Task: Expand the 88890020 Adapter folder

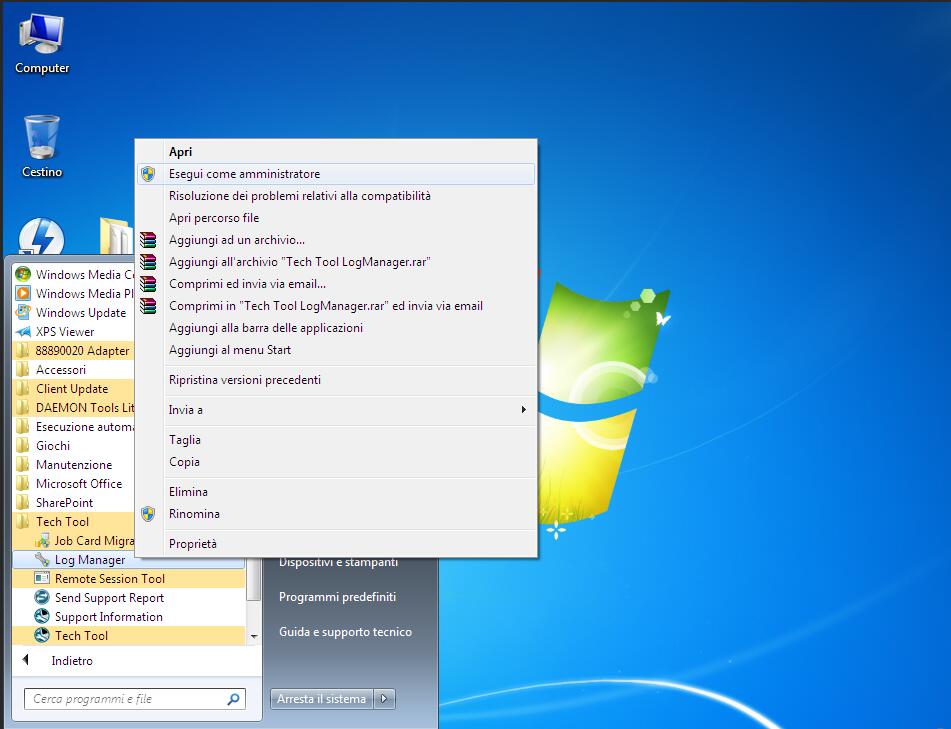Action: point(74,351)
